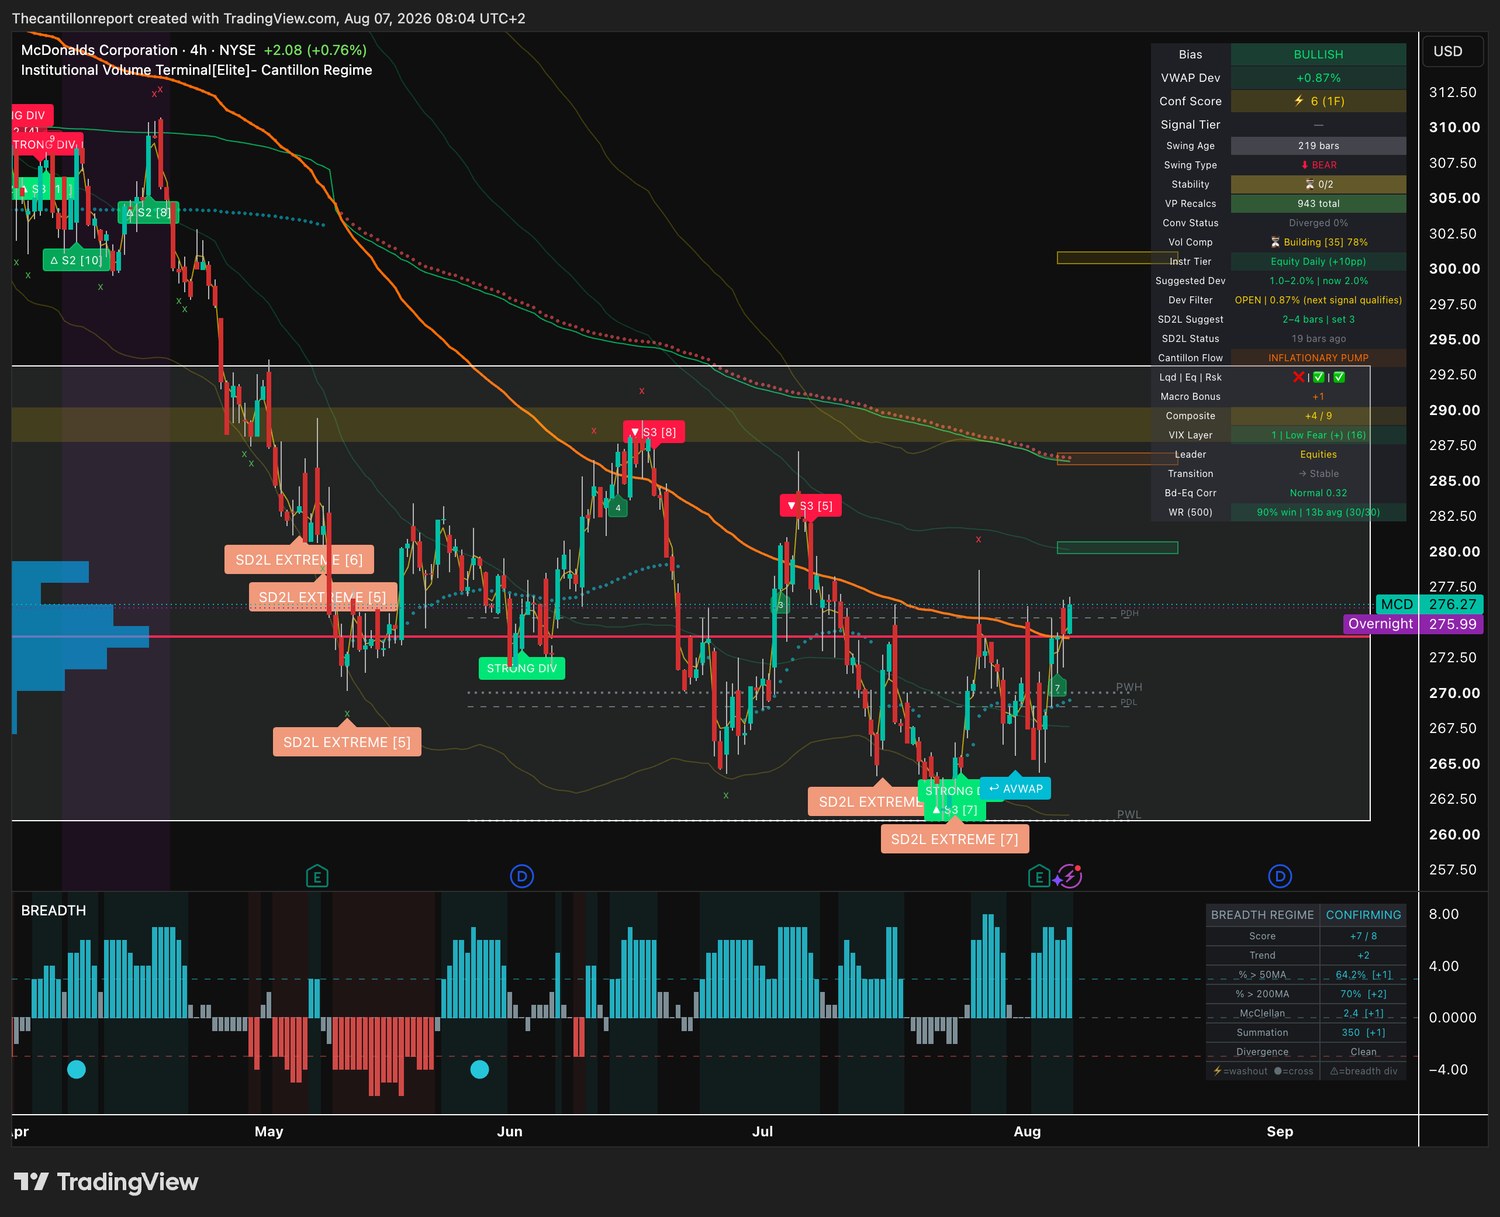Click the Divergence Clean value
Screen dimensions: 1500x1217
click(x=1363, y=1052)
